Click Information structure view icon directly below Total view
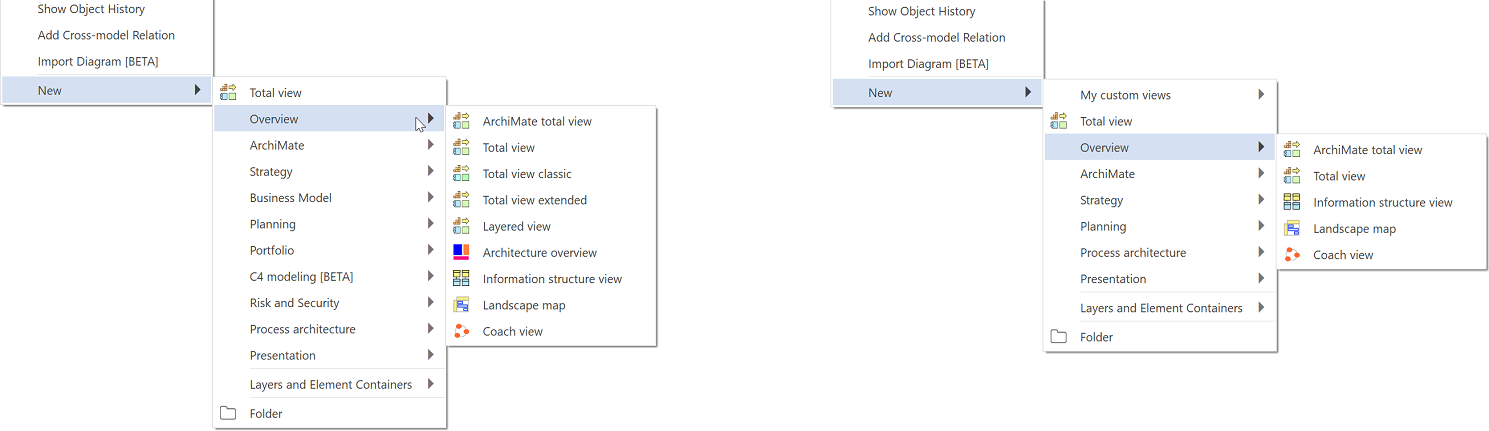This screenshot has width=1489, height=431. pos(1292,202)
